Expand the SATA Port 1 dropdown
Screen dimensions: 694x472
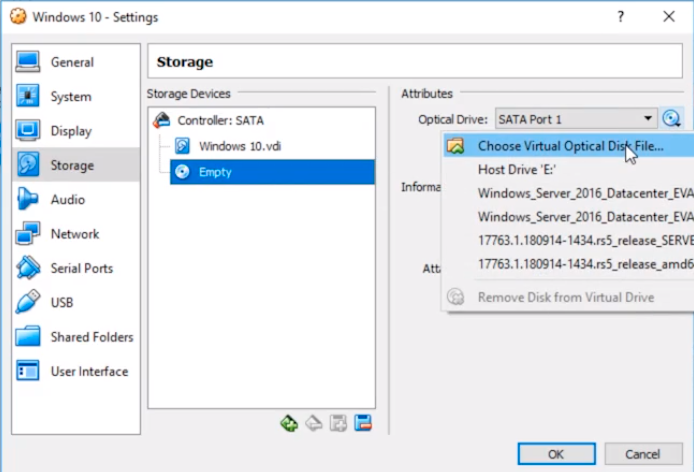coord(575,119)
